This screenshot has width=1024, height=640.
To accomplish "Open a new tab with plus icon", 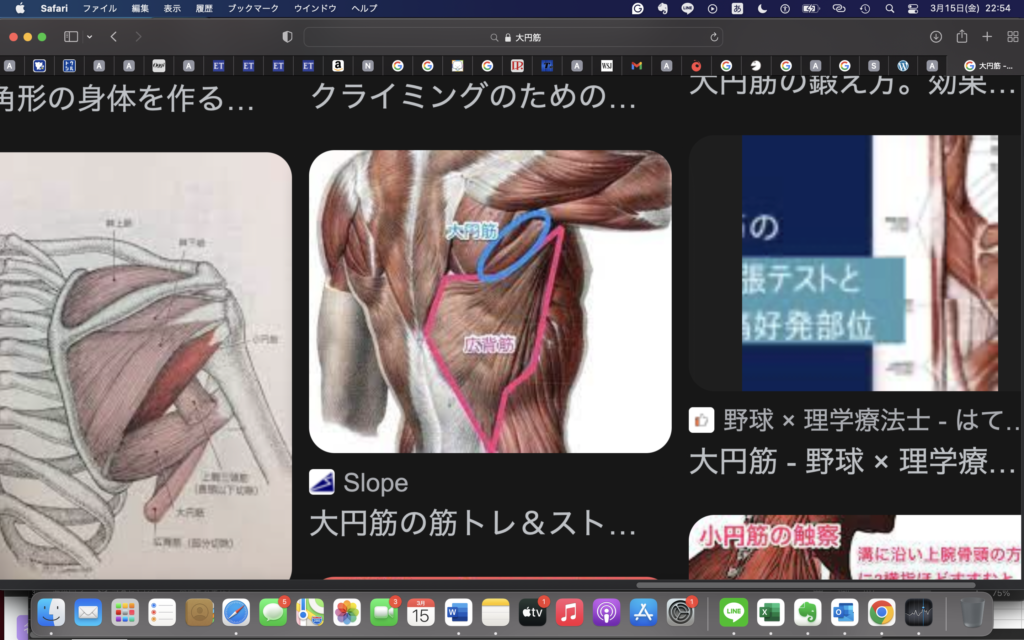I will [987, 37].
